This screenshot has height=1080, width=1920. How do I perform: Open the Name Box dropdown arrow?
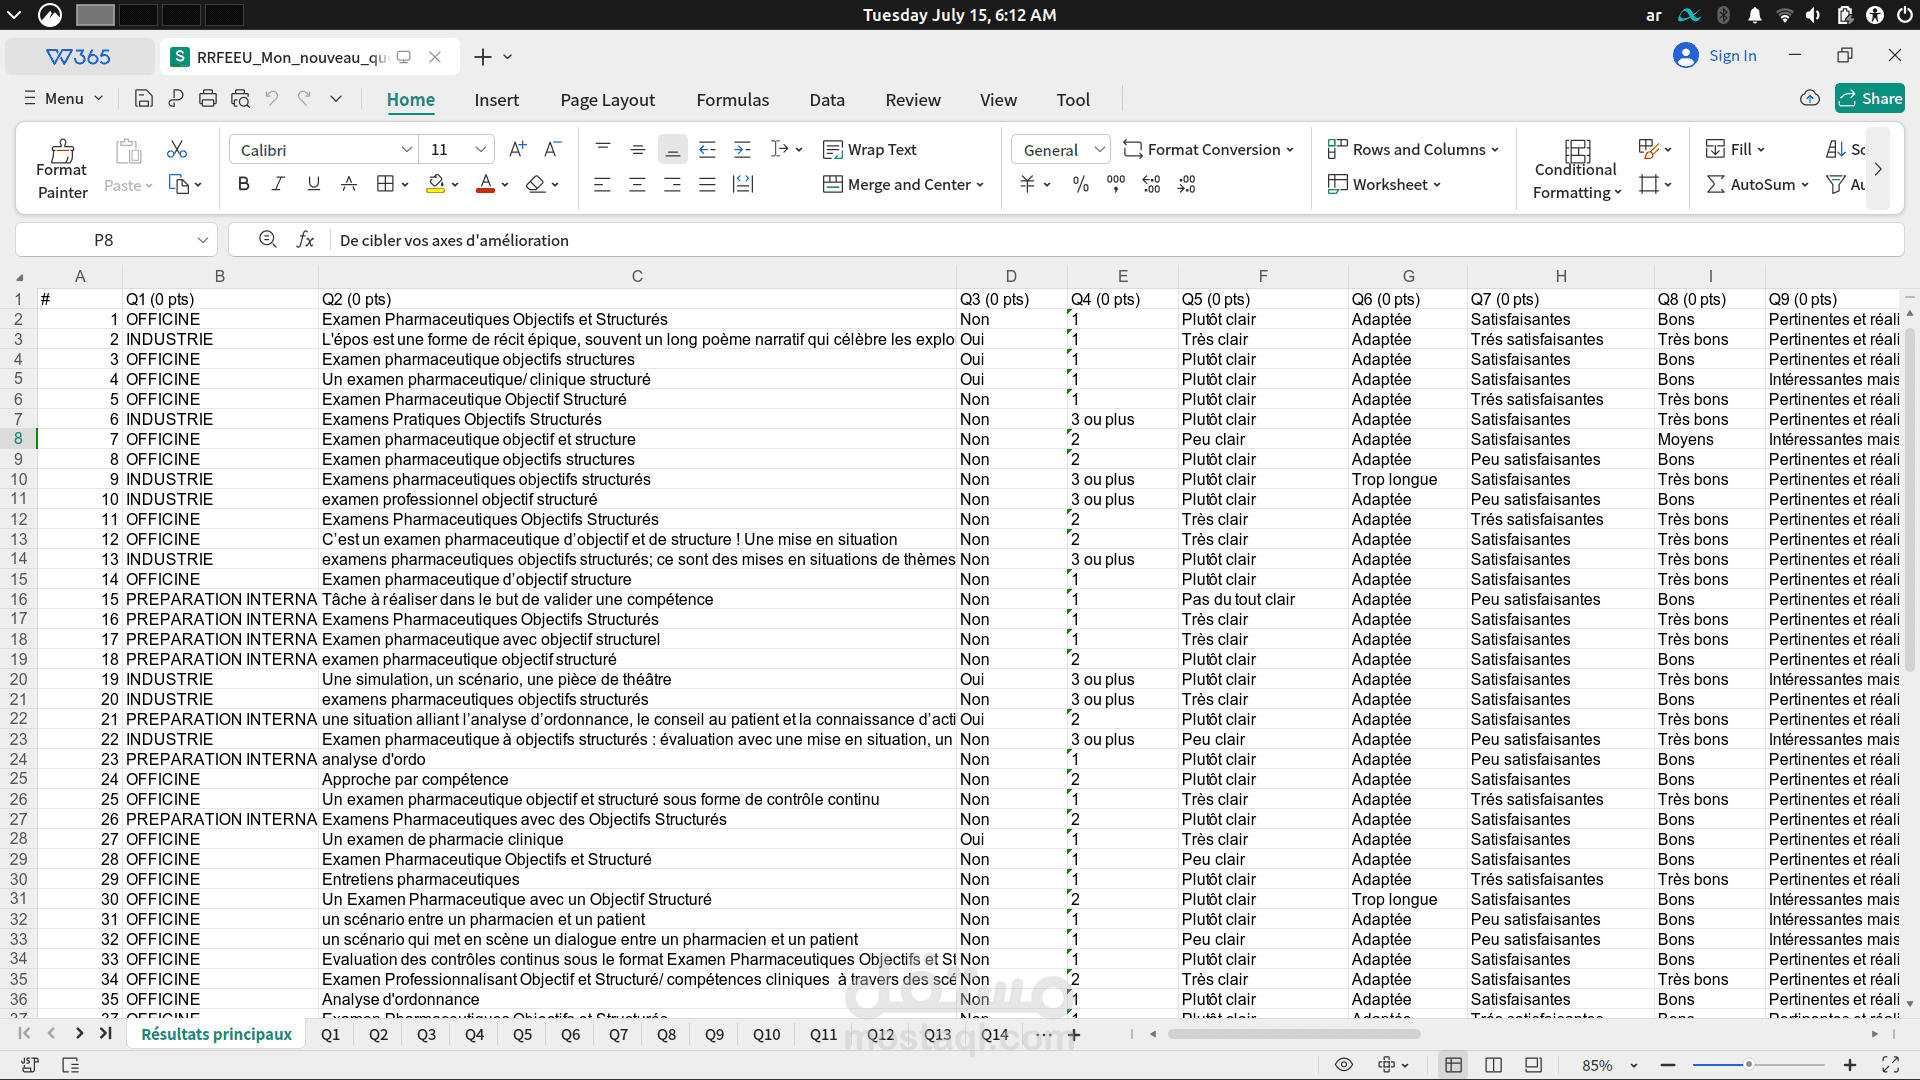(x=202, y=240)
